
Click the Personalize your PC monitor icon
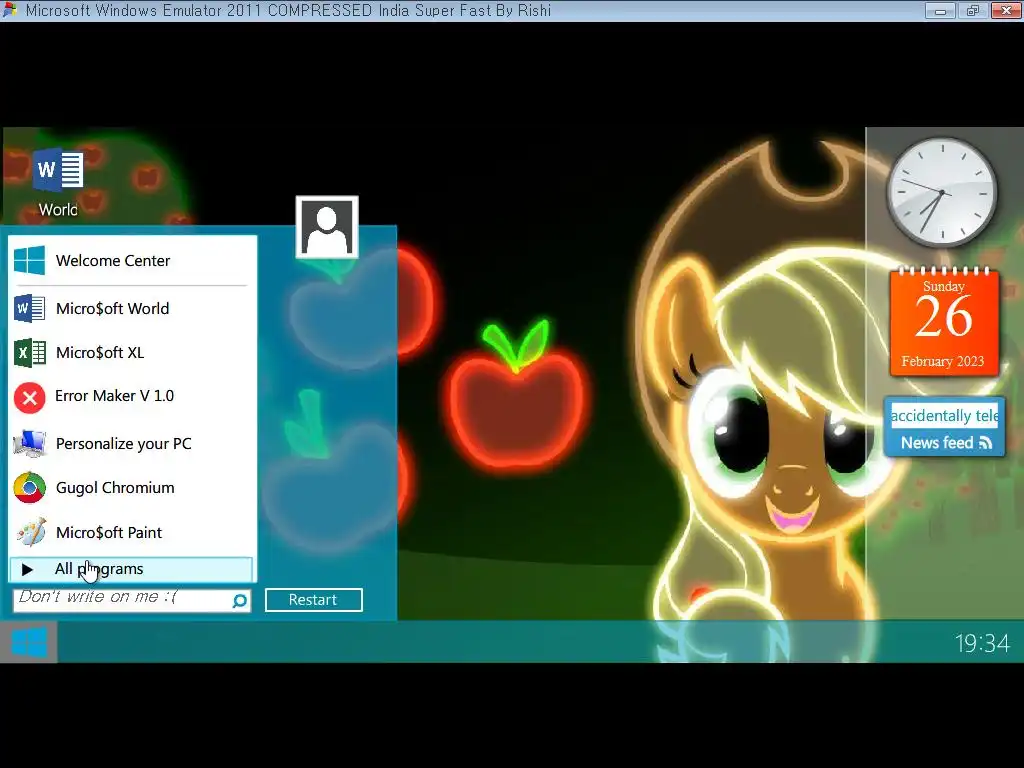click(29, 443)
